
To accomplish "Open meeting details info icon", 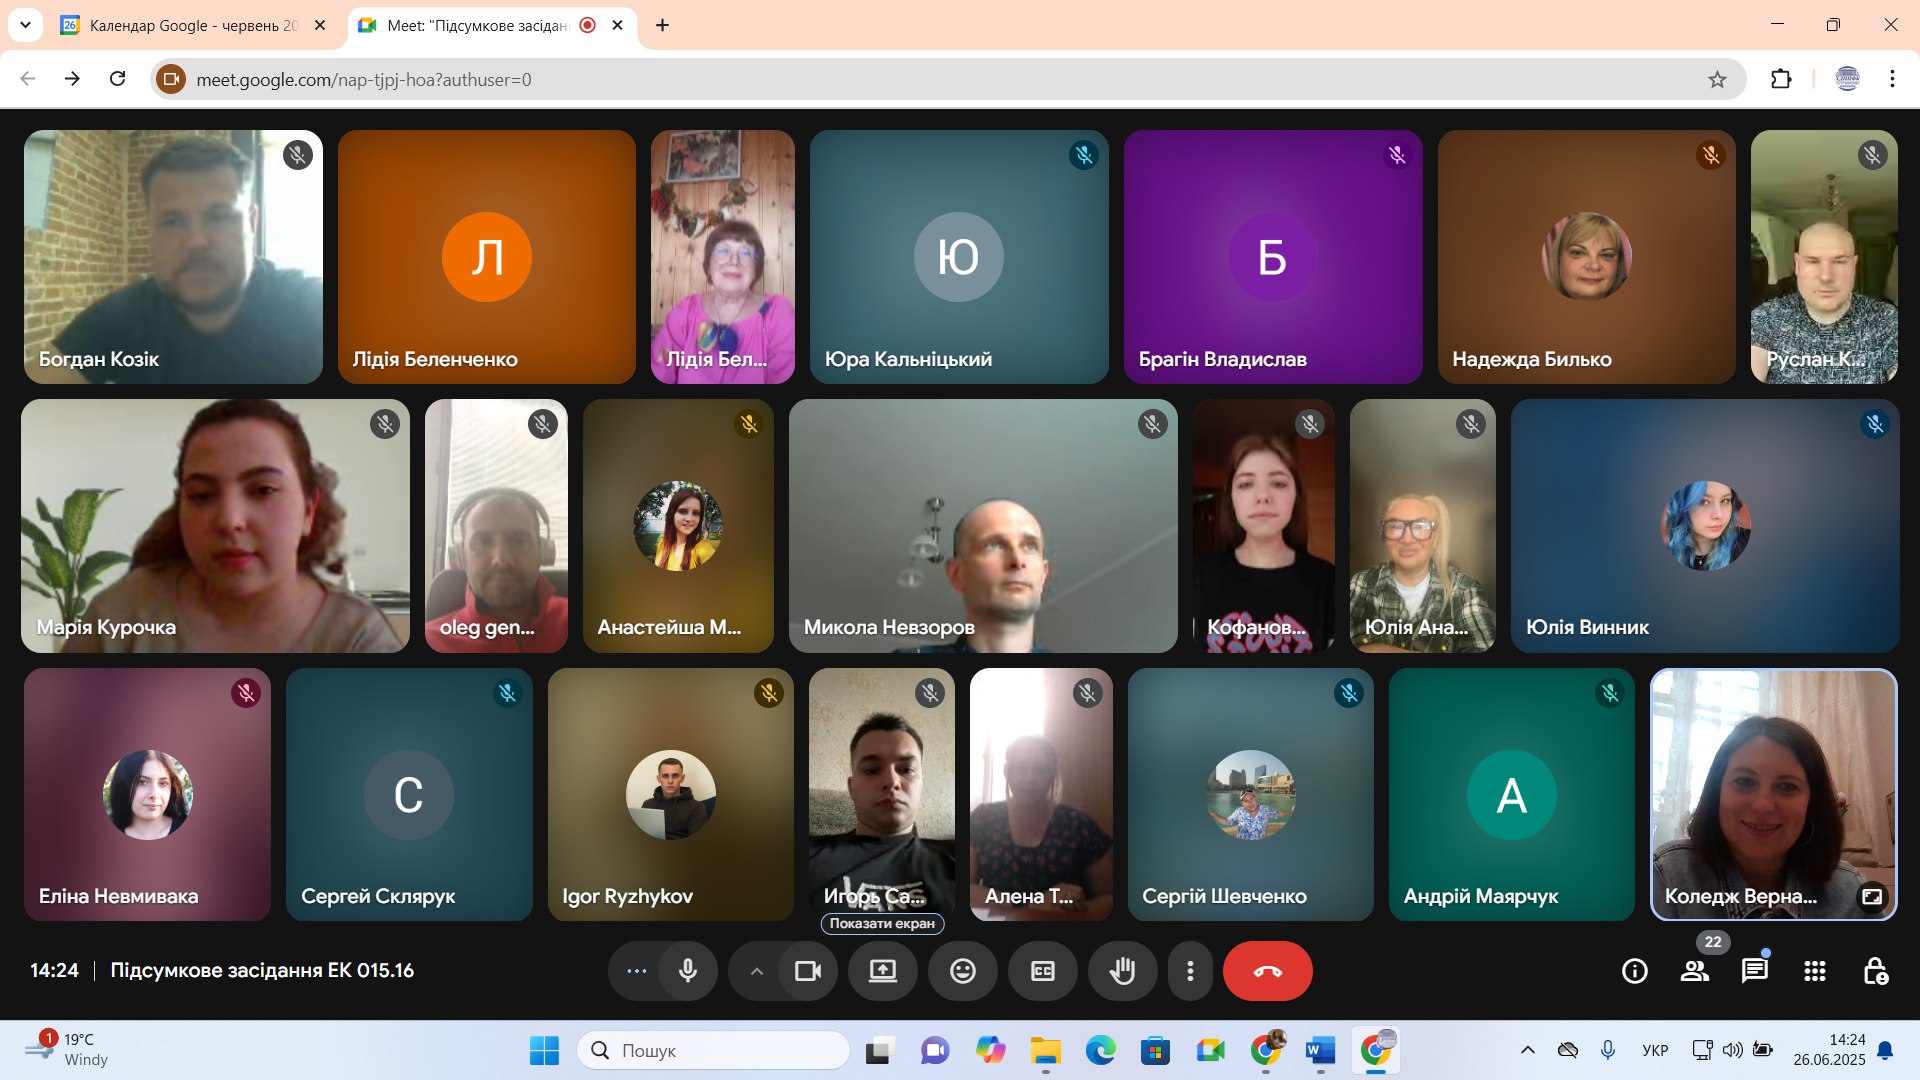I will 1634,971.
